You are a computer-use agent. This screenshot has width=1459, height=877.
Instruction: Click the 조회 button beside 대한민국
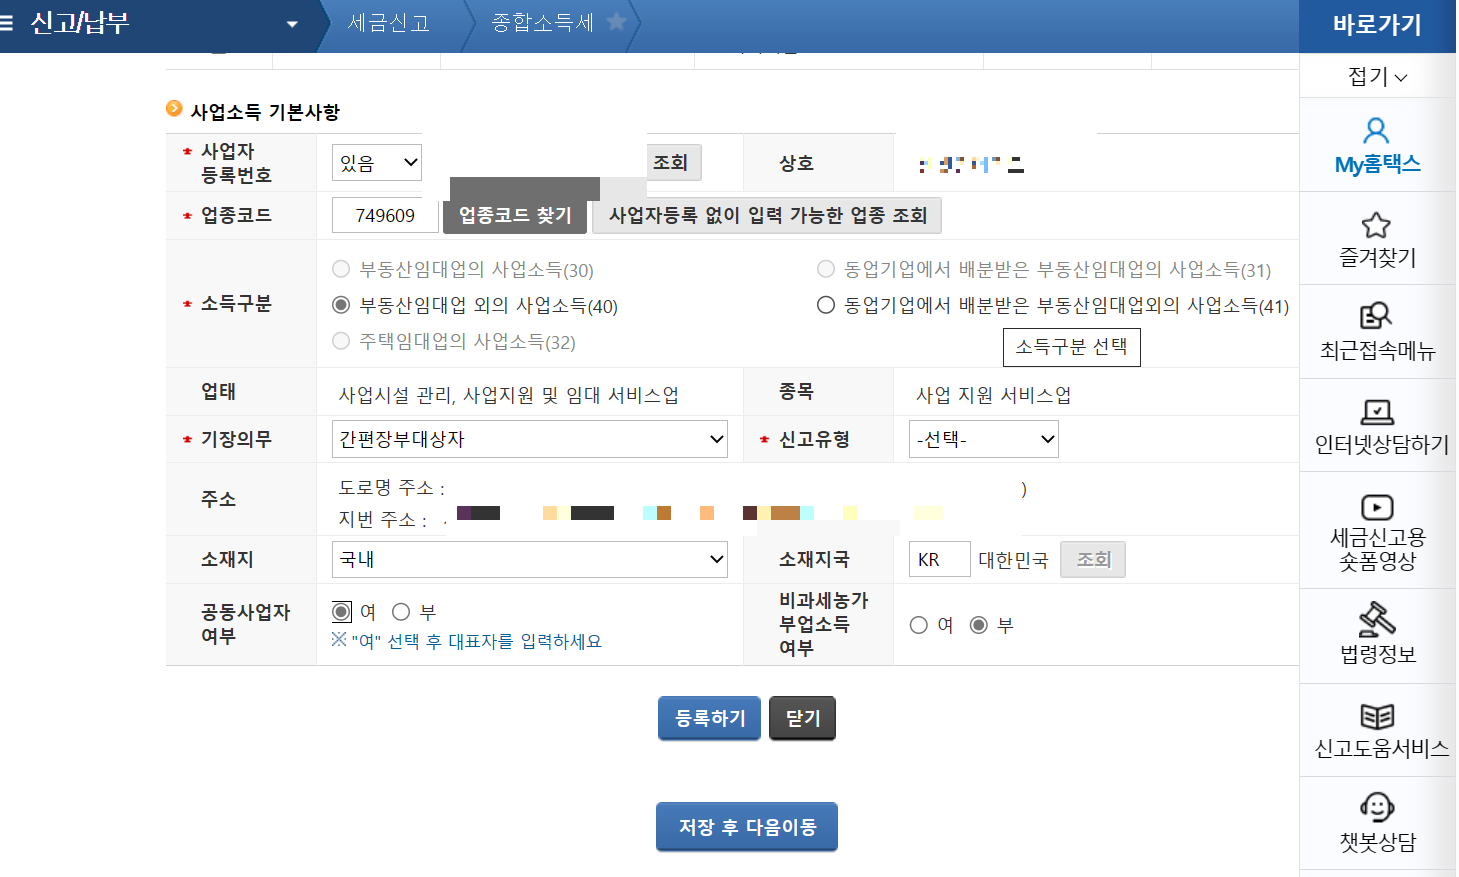pyautogui.click(x=1093, y=559)
